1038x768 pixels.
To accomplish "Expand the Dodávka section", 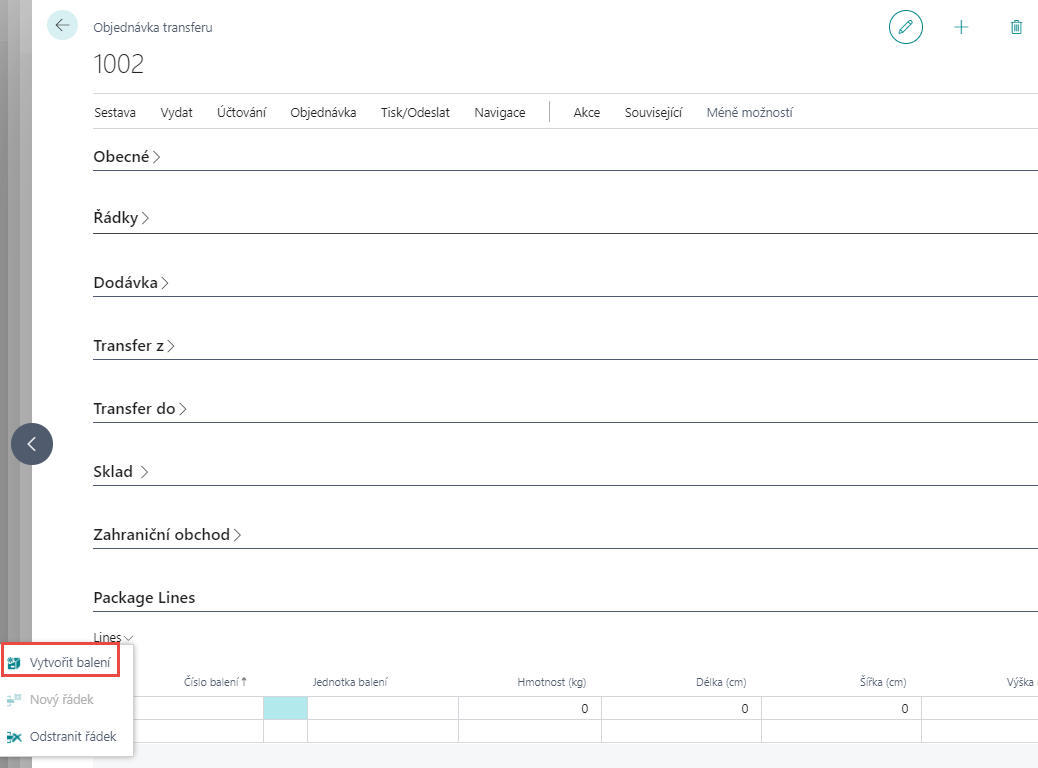I will coord(131,283).
